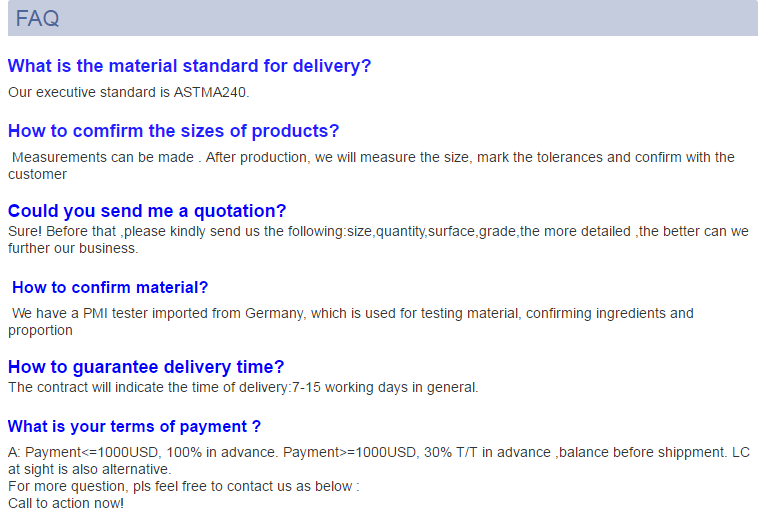Click "LC at sight is also alternative" text
The width and height of the screenshot is (763, 532).
click(90, 469)
